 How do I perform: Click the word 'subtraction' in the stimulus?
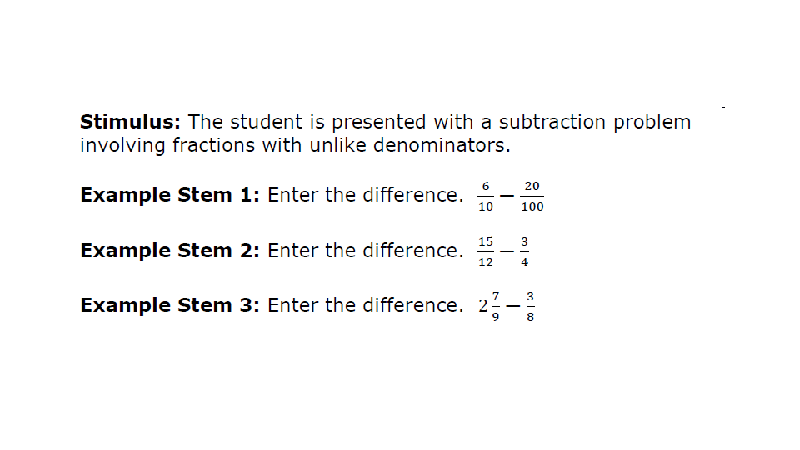pyautogui.click(x=552, y=122)
